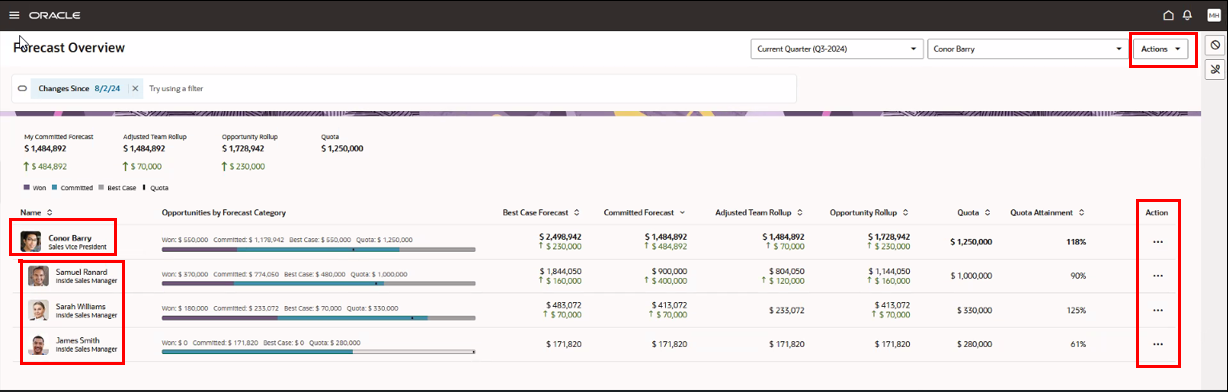Click Conor Barry's profile photo

(x=31, y=241)
